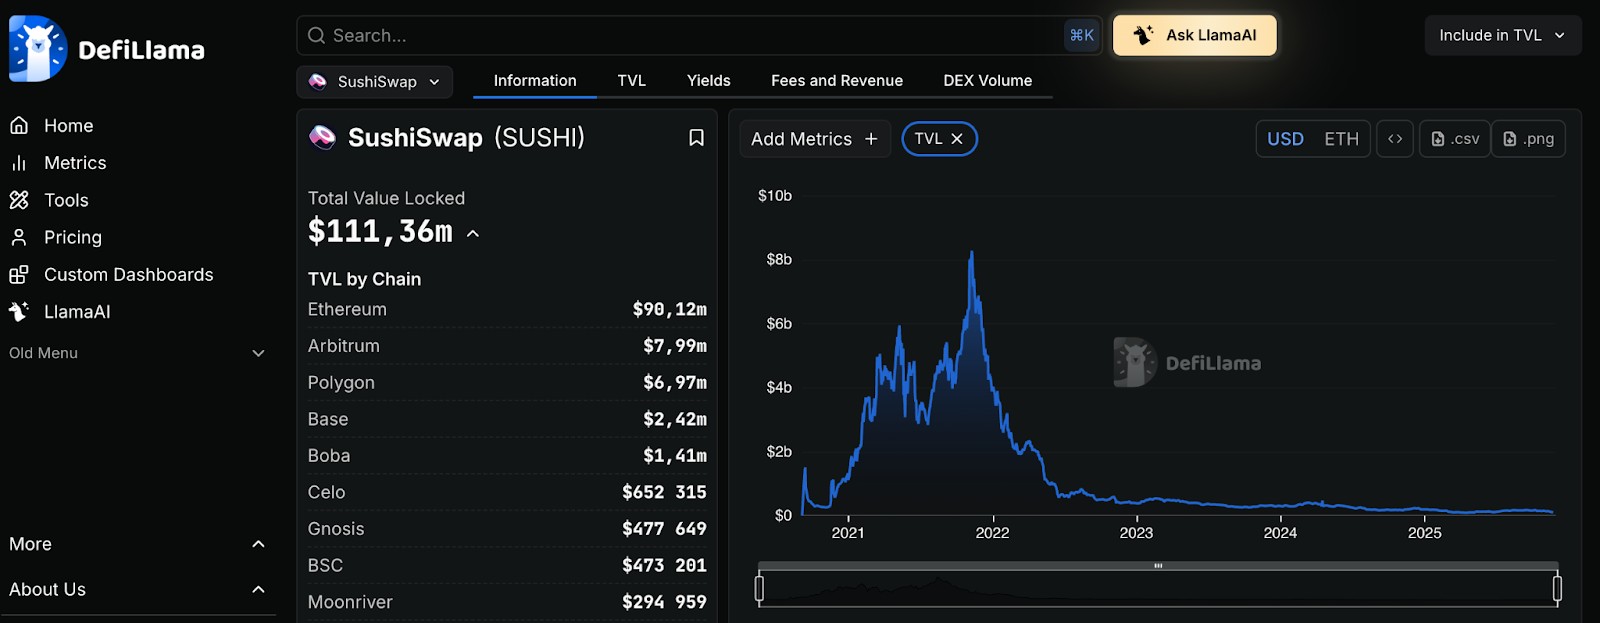
Task: Download chart as .png
Action: tap(1528, 139)
